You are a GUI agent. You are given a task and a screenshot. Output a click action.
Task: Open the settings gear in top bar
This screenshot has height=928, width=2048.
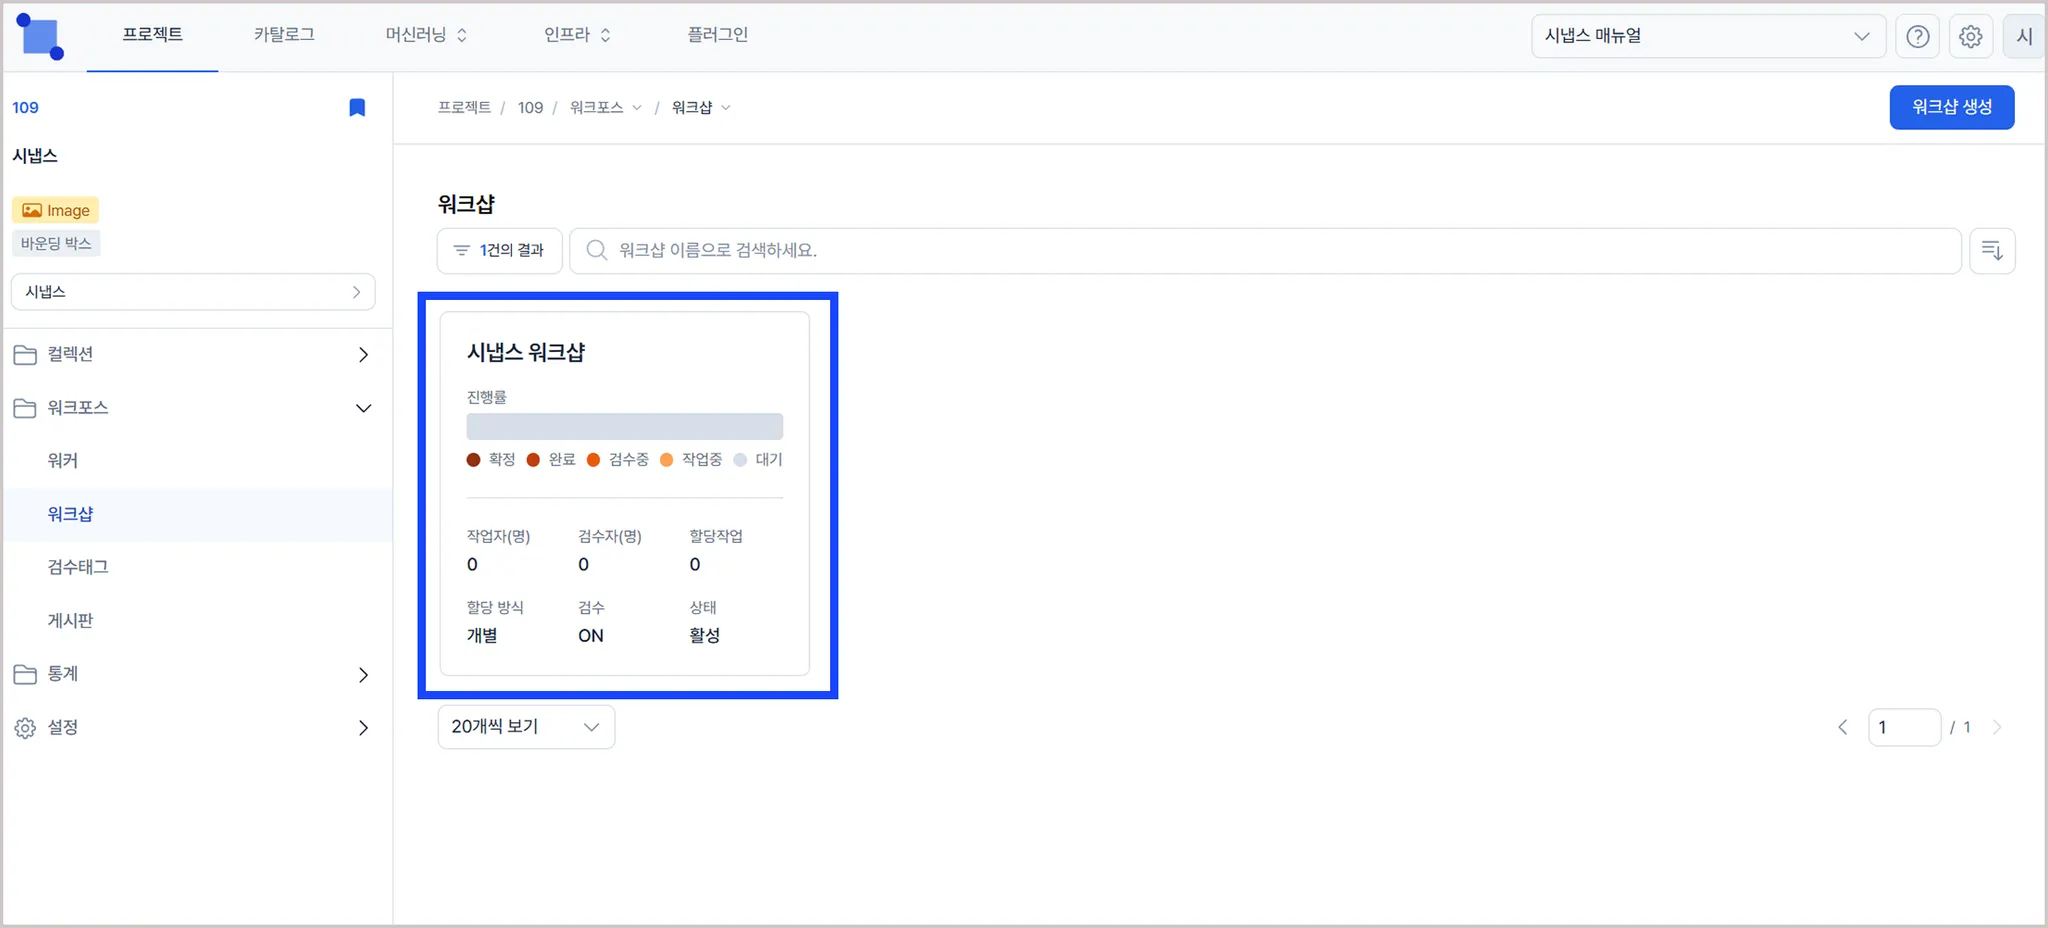tap(1970, 36)
